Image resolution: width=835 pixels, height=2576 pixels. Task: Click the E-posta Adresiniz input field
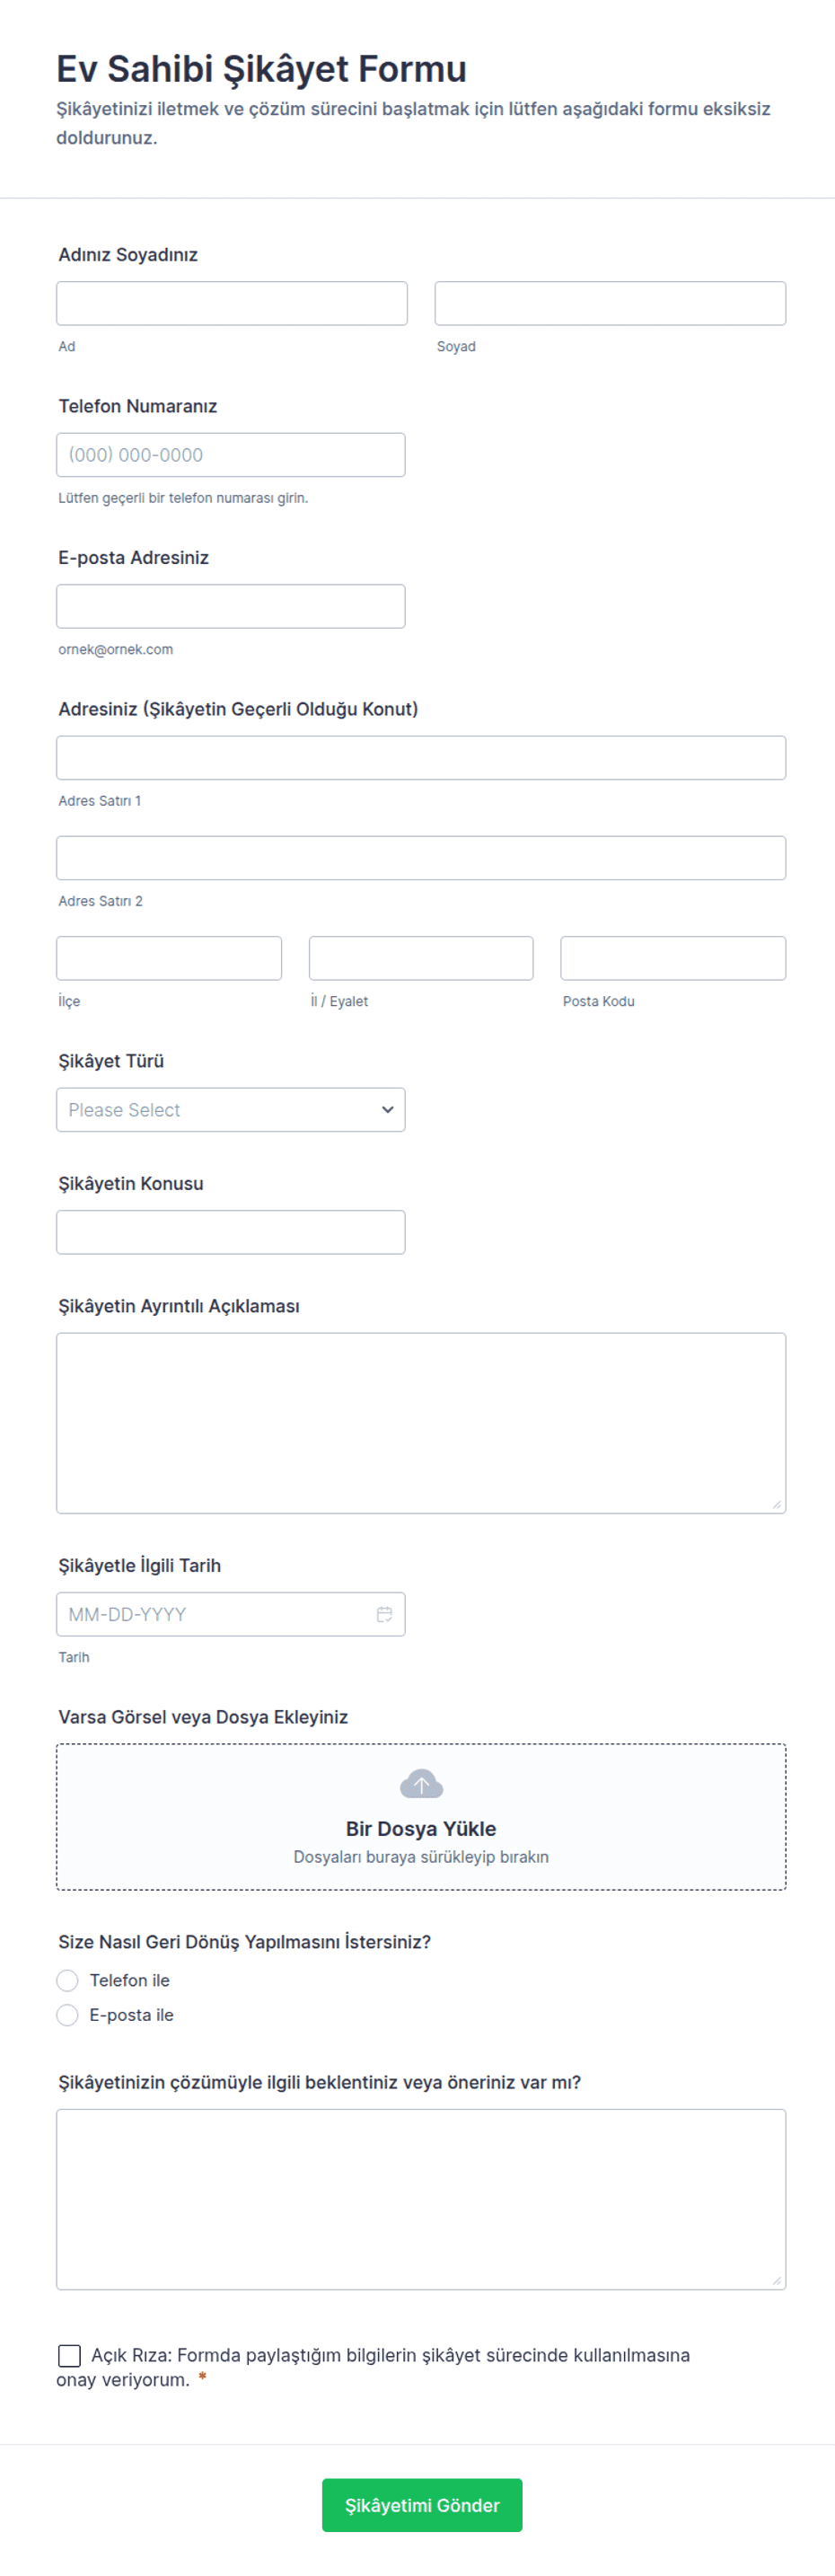[231, 606]
